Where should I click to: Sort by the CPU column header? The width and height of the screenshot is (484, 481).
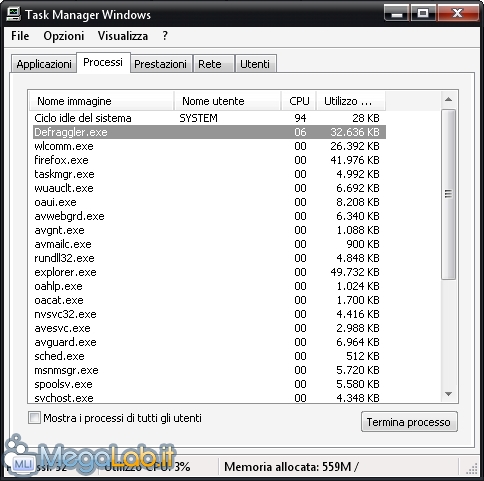[299, 101]
